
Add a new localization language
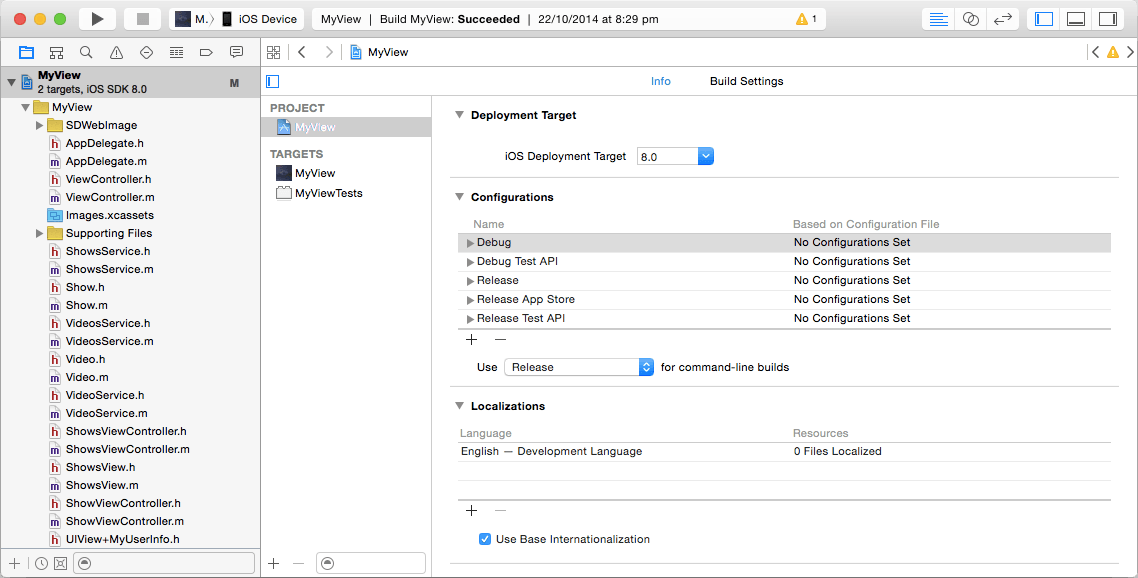(472, 510)
